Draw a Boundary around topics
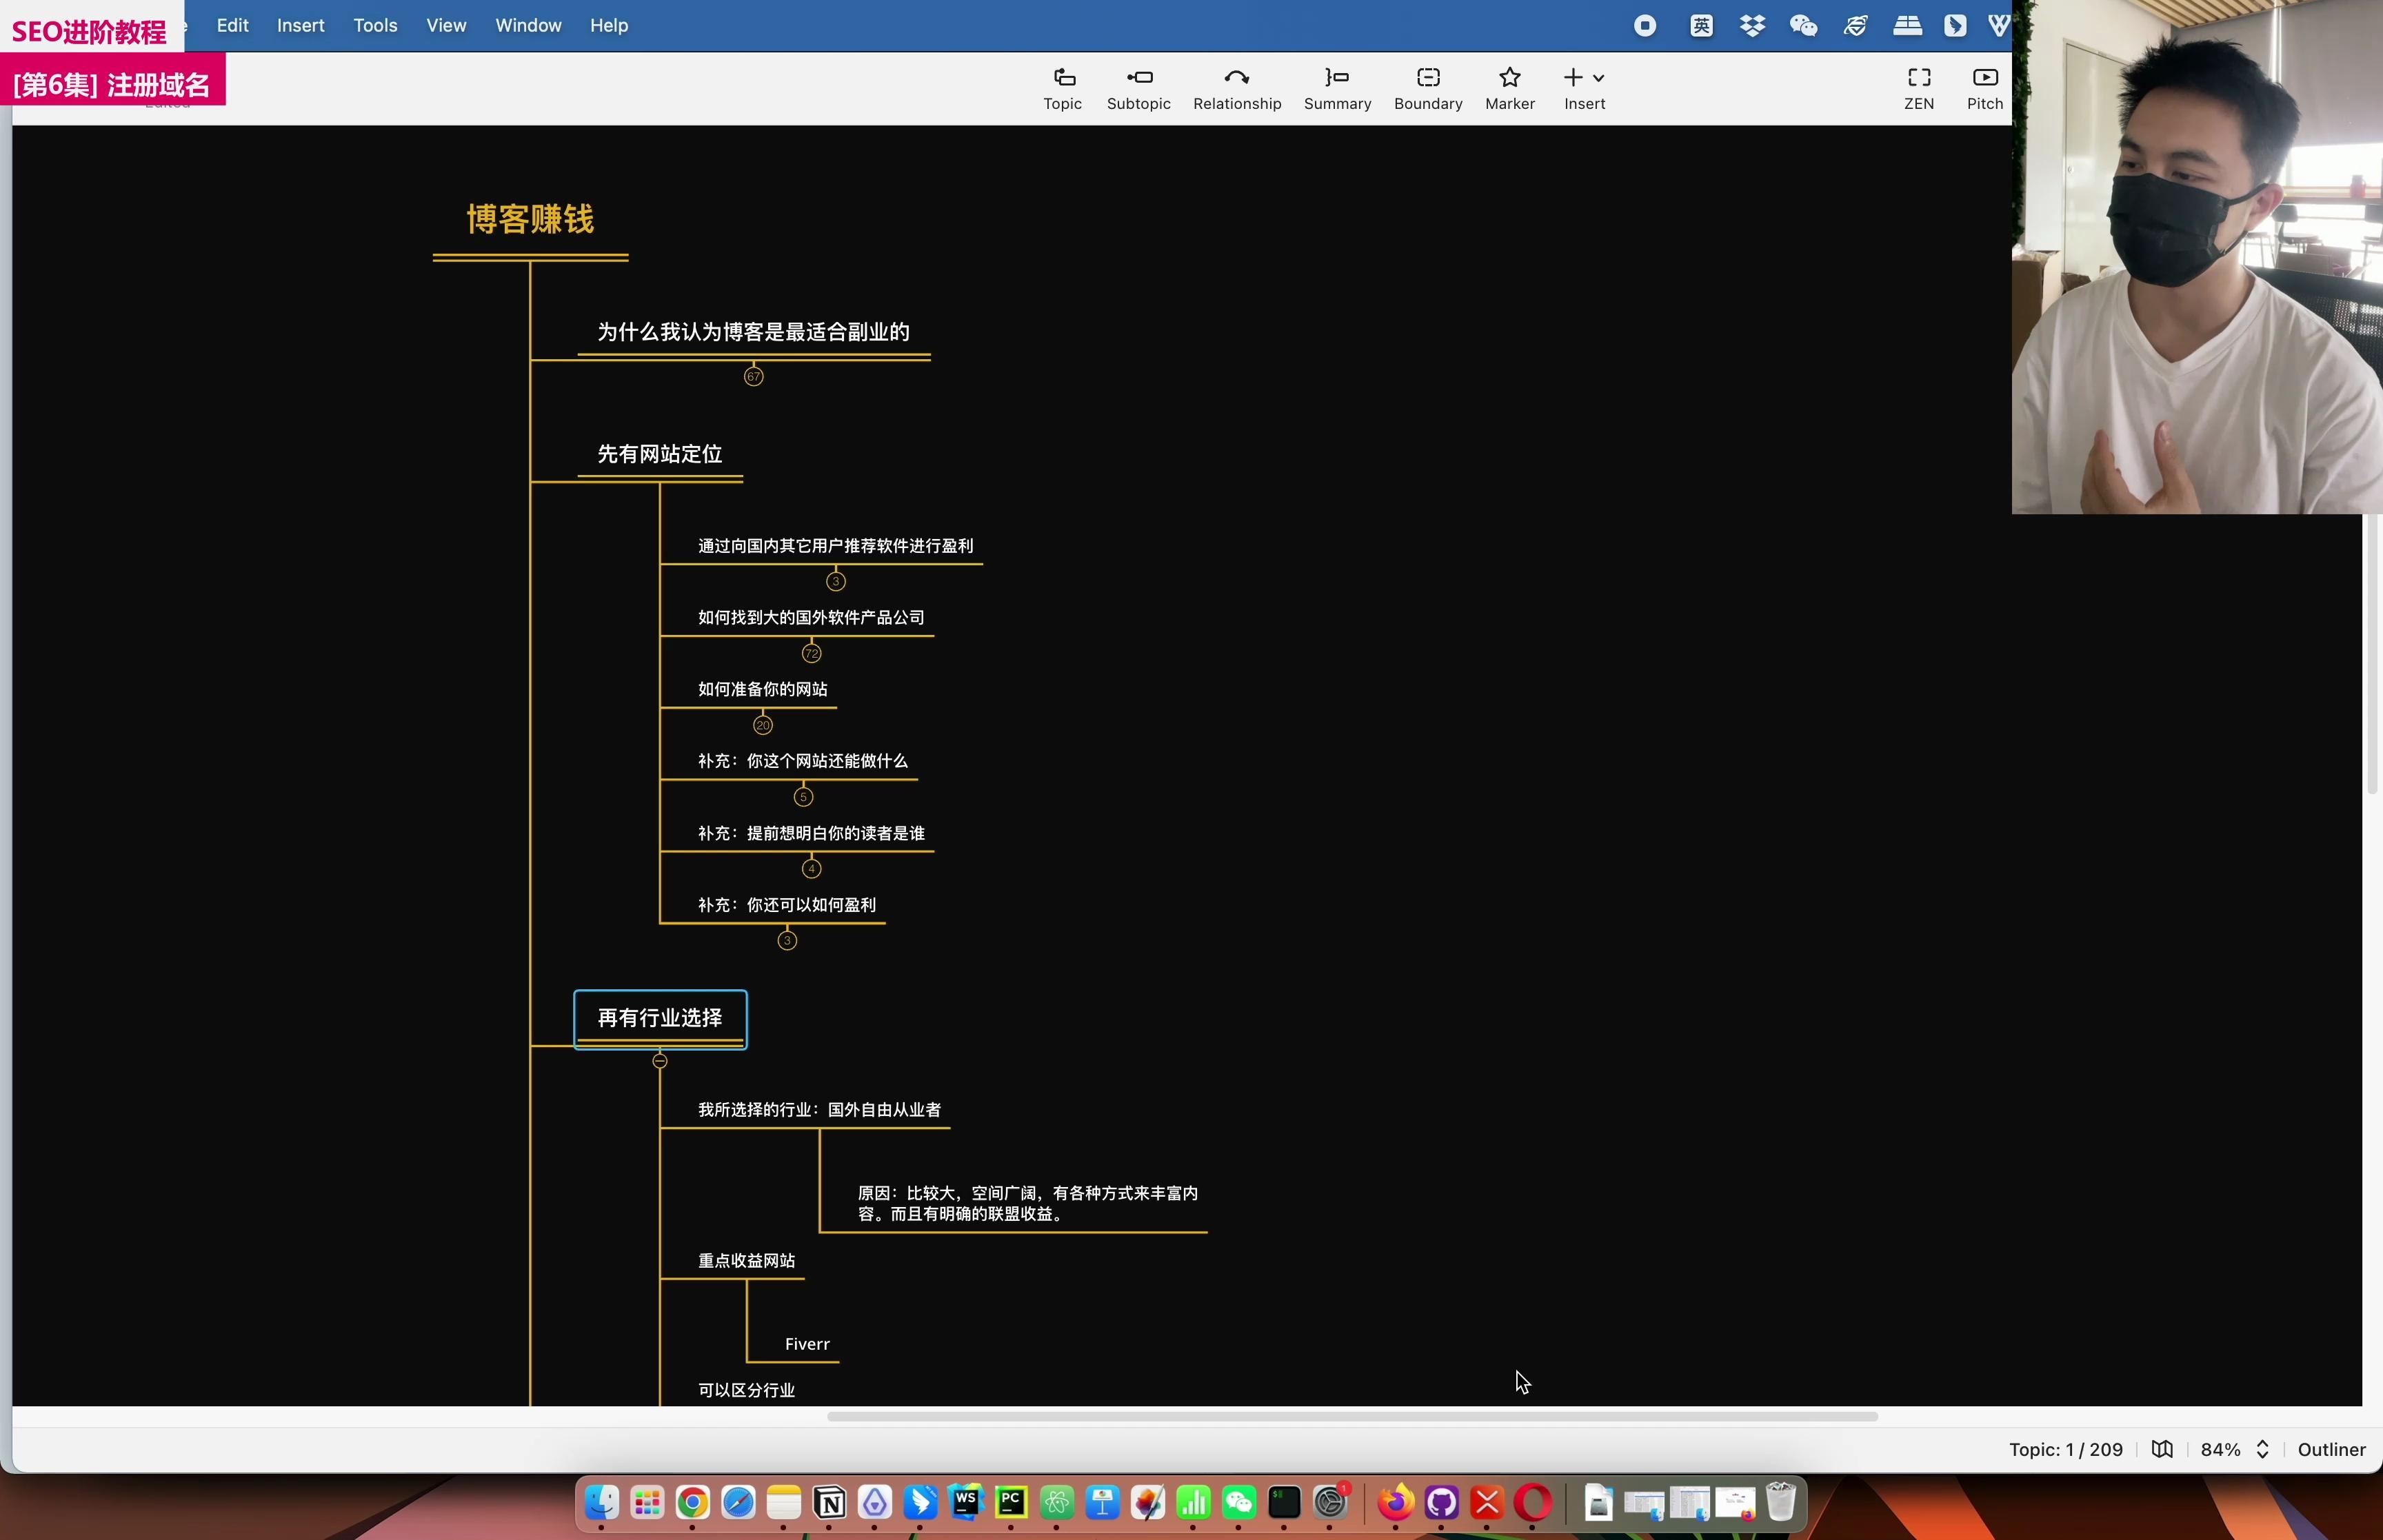This screenshot has height=1540, width=2383. coord(1428,89)
